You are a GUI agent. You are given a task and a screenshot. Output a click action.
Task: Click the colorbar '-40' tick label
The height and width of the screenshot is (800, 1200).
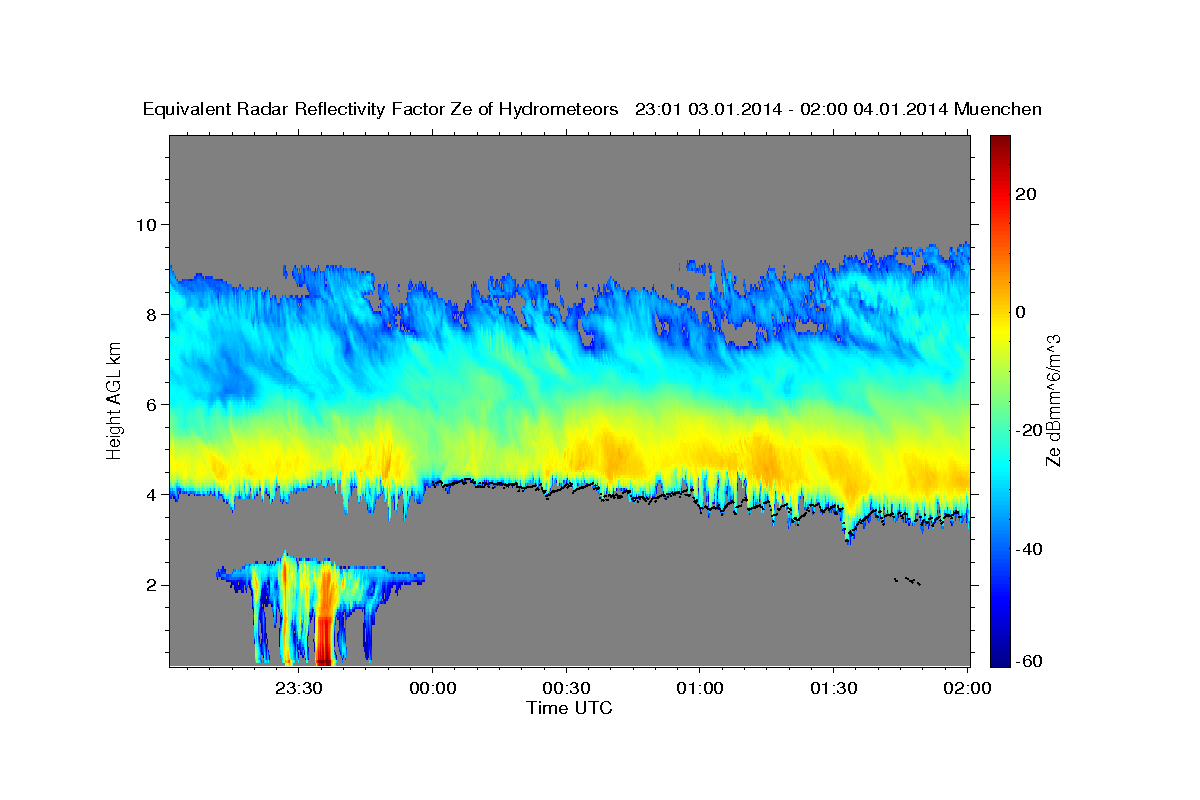coord(1028,549)
